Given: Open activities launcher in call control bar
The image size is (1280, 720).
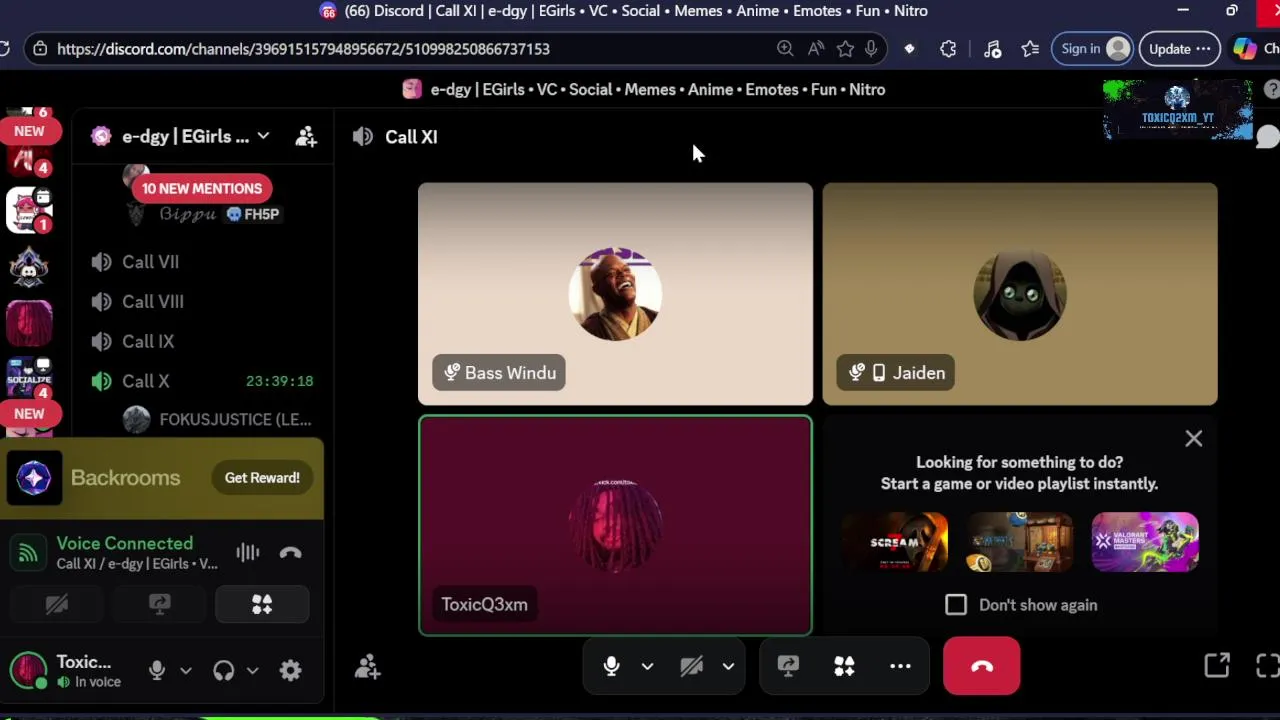Looking at the screenshot, I should pyautogui.click(x=844, y=666).
